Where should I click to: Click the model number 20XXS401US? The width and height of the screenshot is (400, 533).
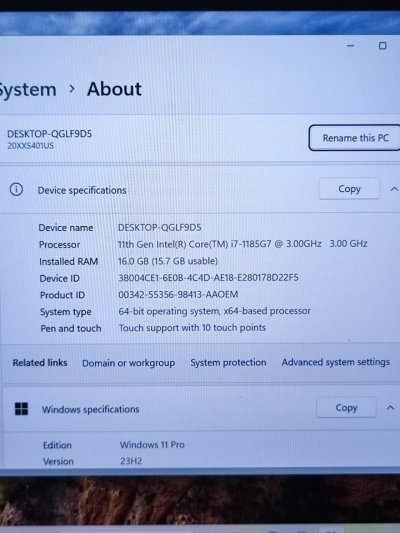point(31,146)
